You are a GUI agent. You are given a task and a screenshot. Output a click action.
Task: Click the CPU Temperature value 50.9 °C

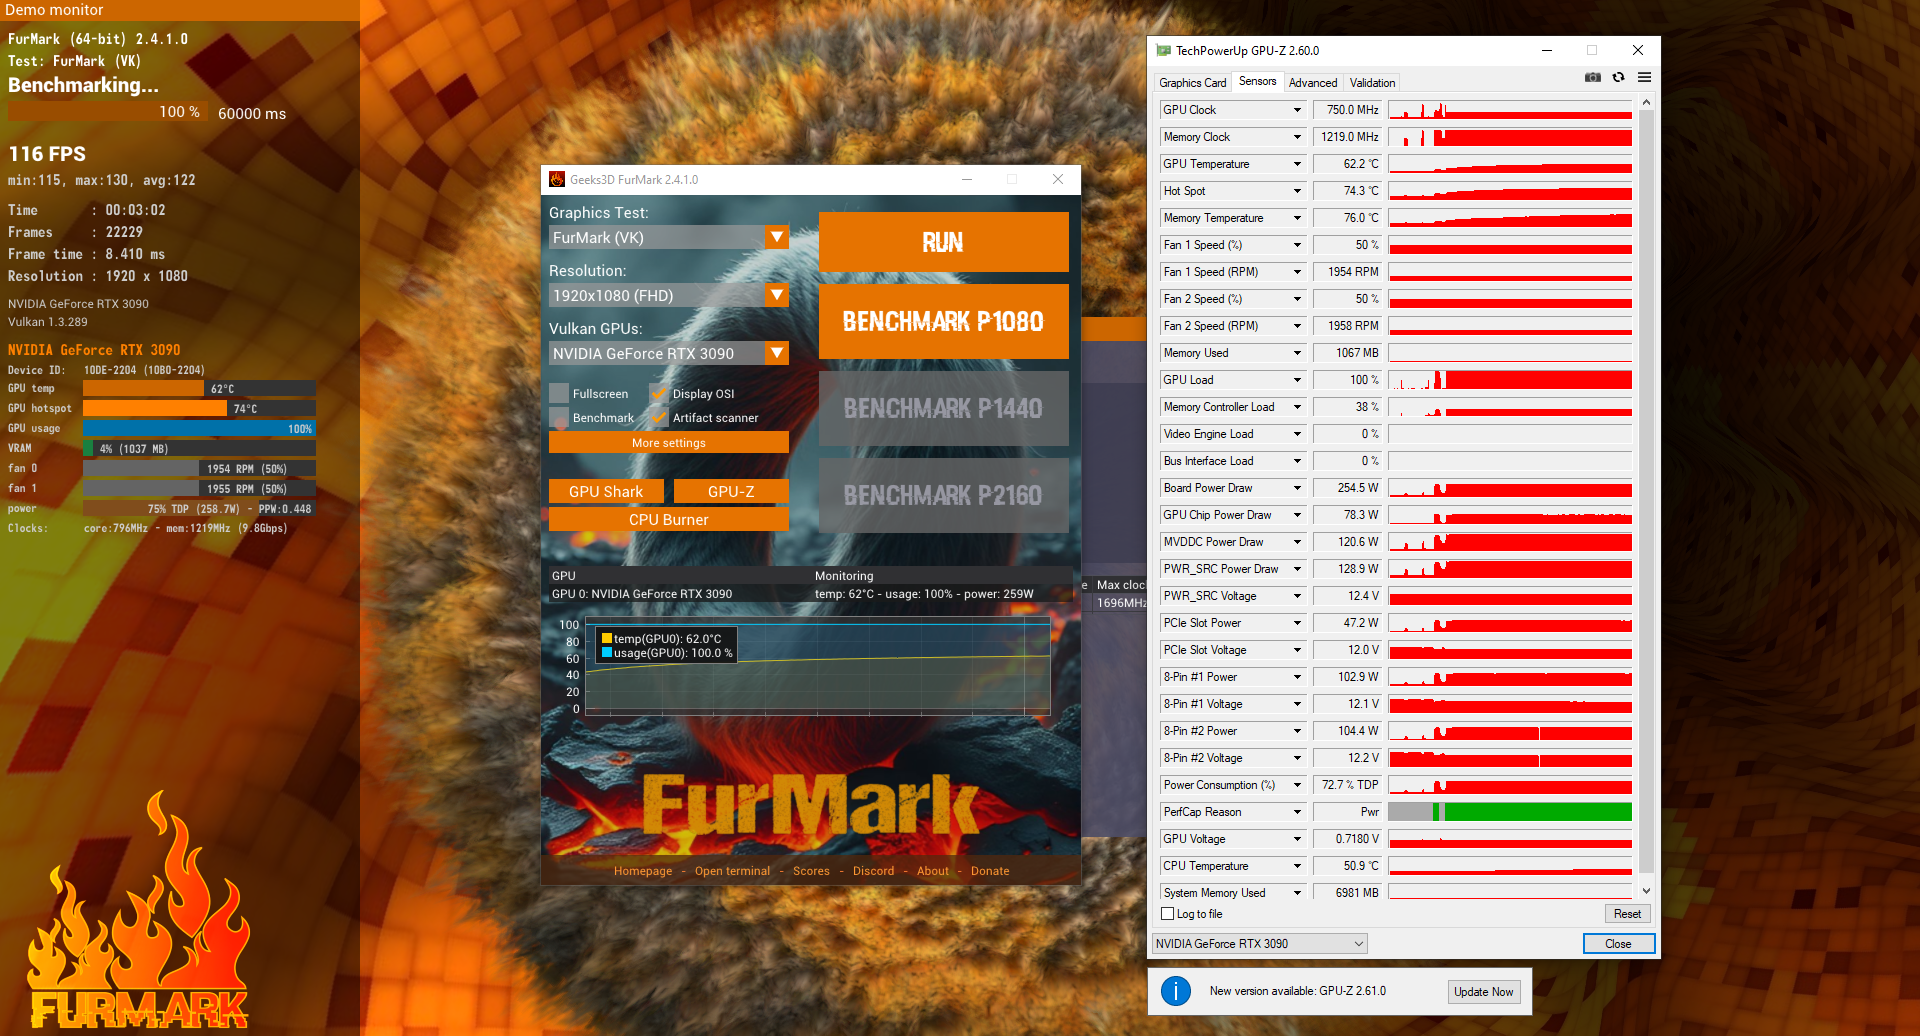(x=1347, y=866)
